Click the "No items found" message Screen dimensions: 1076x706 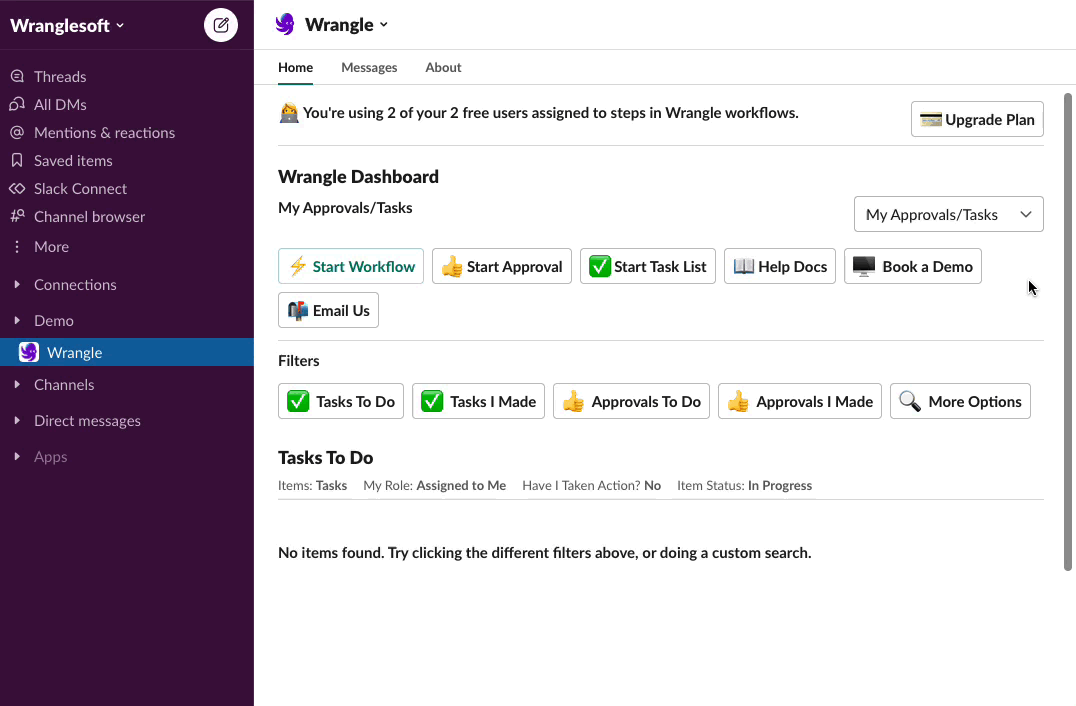[x=544, y=552]
